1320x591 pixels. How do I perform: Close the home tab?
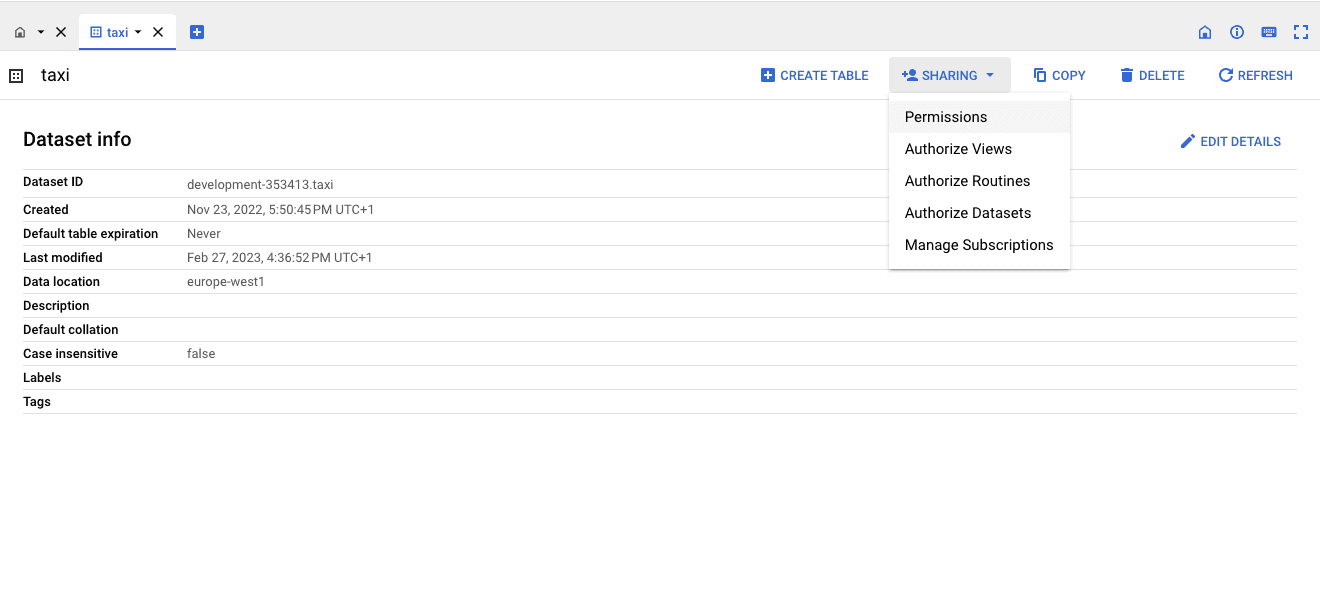click(61, 32)
